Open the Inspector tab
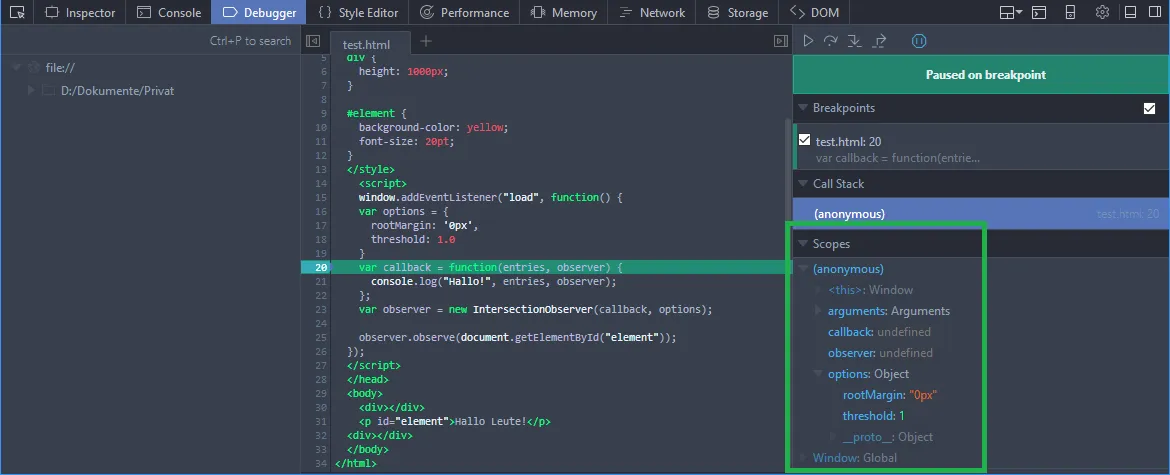 coord(80,13)
